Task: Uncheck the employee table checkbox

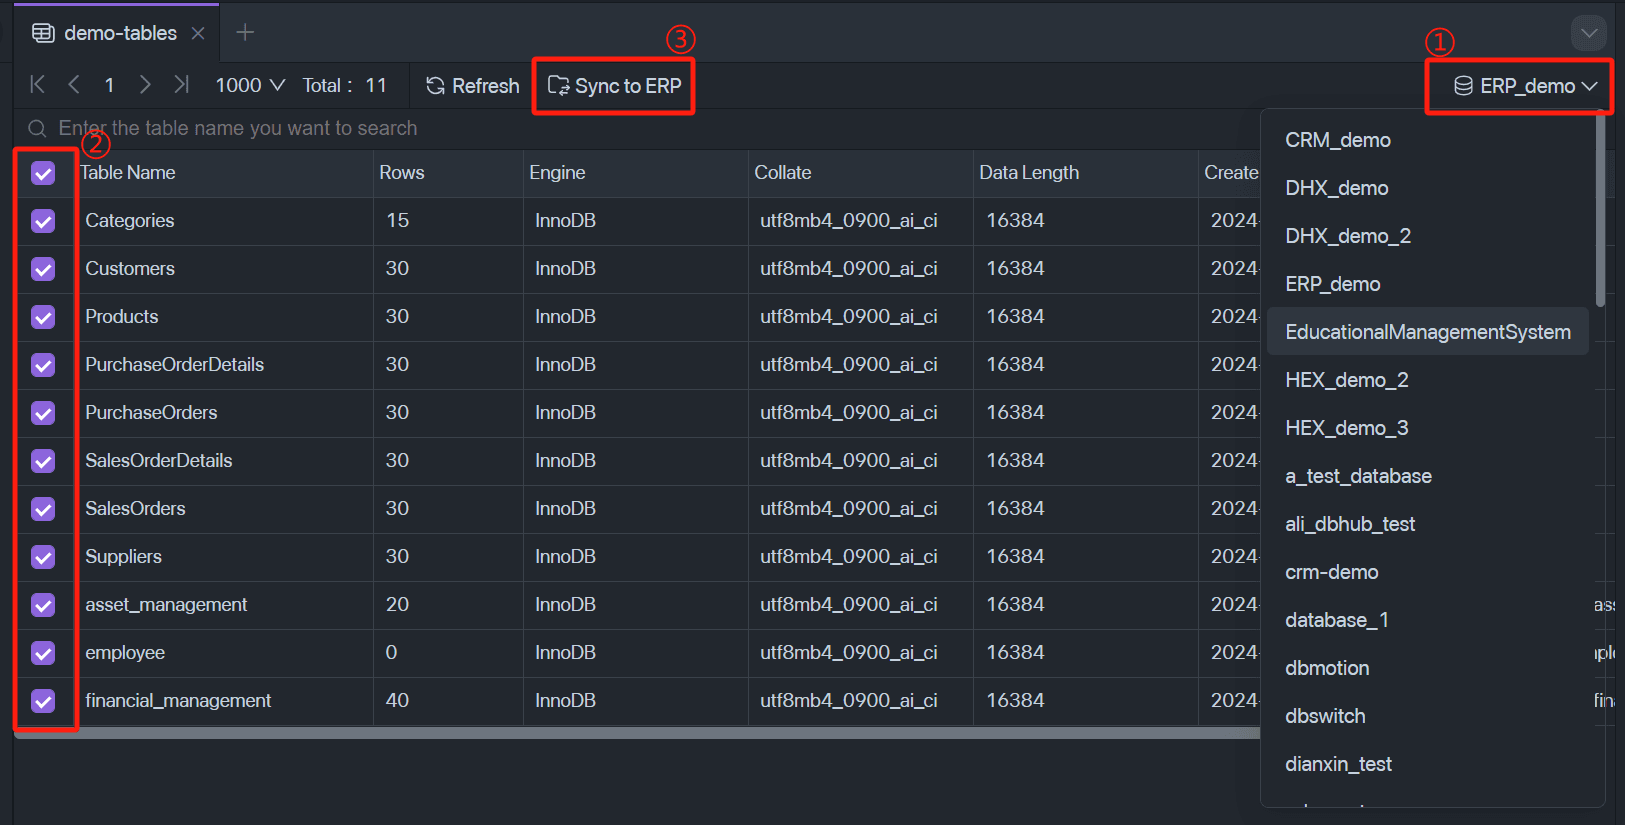Action: [x=43, y=653]
